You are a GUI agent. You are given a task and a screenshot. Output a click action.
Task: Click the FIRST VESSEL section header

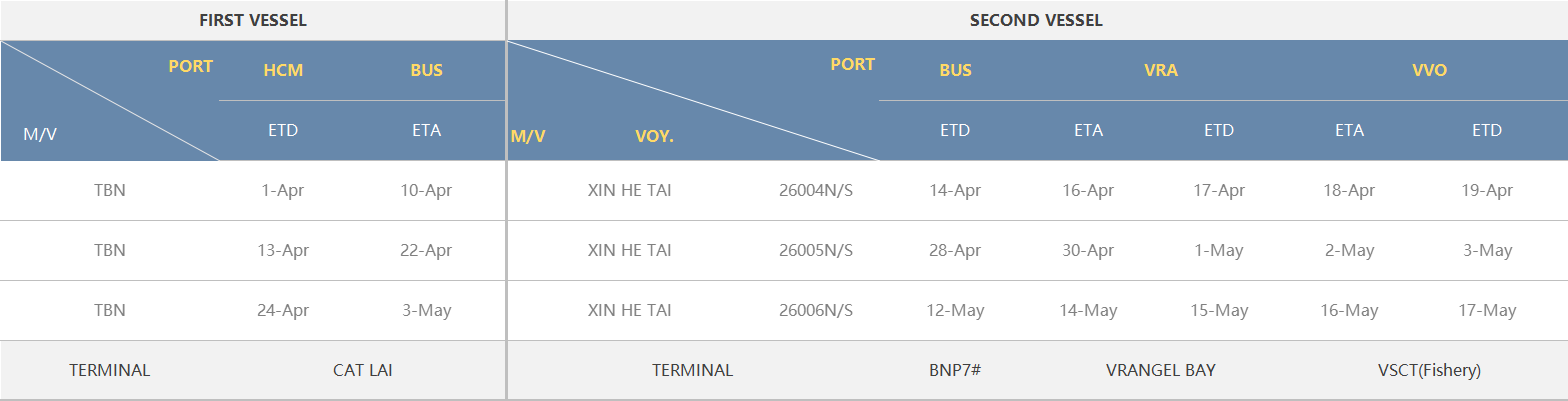point(253,20)
